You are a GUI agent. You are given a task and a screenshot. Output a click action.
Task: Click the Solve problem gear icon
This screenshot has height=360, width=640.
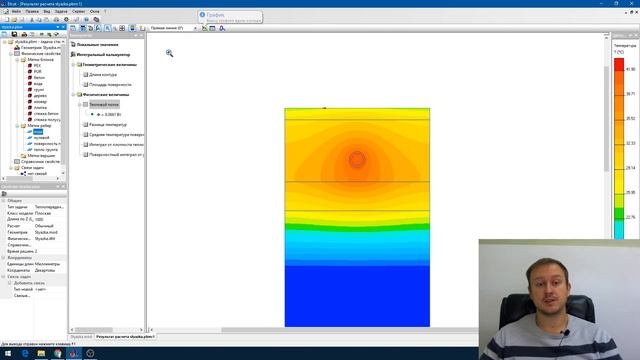(66, 19)
